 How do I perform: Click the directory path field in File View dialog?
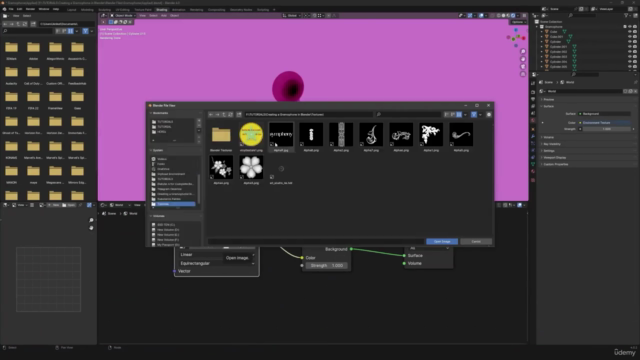click(309, 115)
